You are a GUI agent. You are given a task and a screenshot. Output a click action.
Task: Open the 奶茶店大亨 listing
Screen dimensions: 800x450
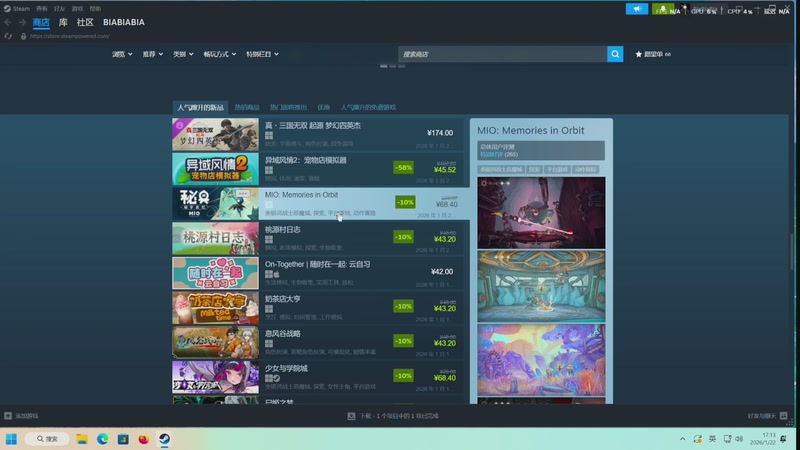tap(318, 308)
